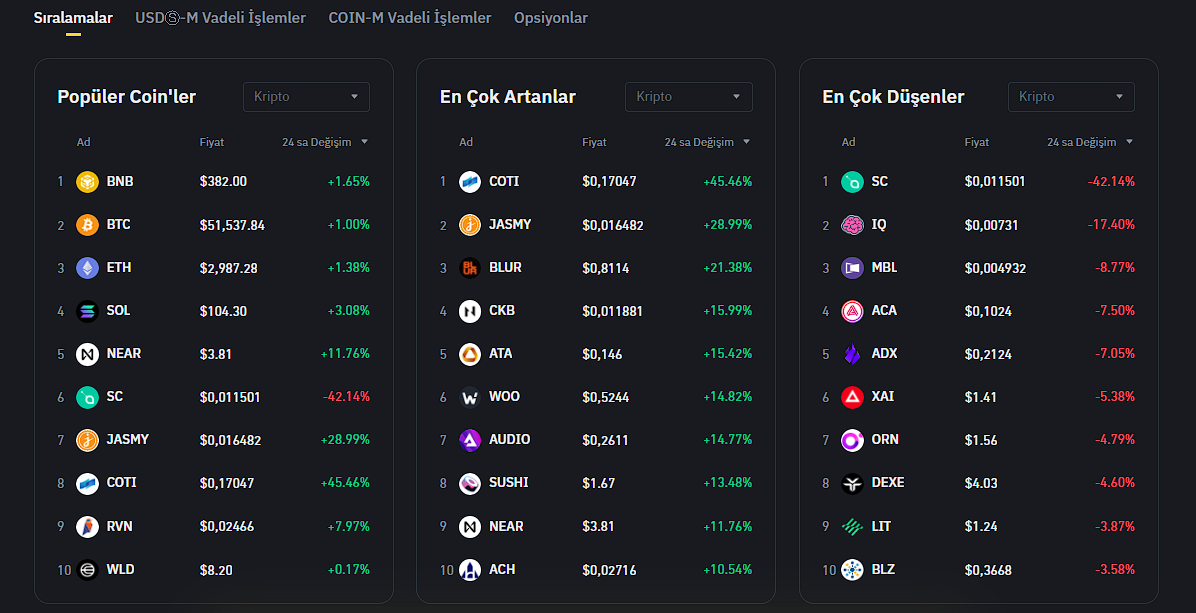Open Kripto dropdown in Popüler Coin'ler

pos(306,97)
